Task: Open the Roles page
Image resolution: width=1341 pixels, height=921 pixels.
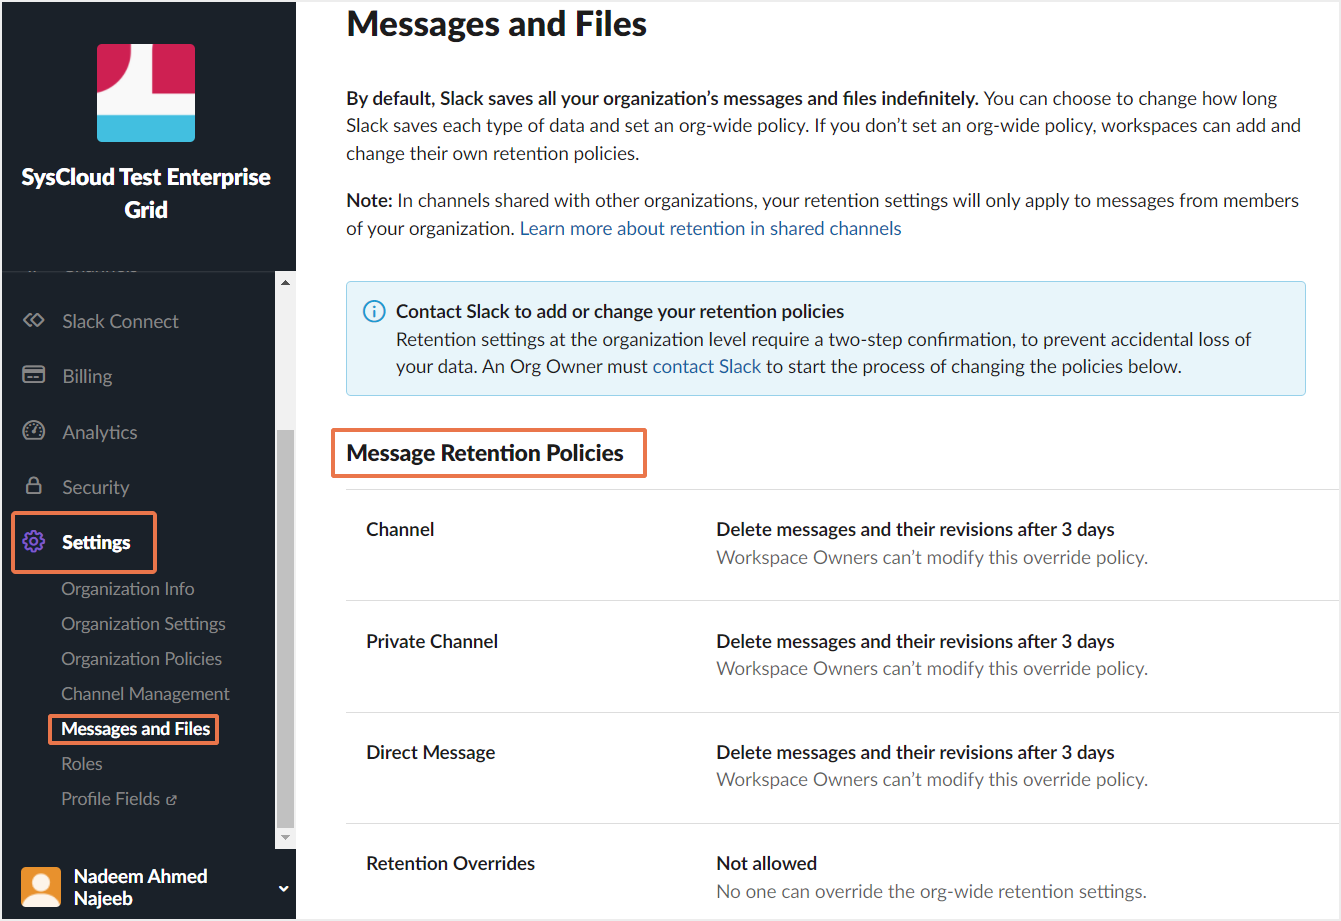Action: tap(82, 764)
